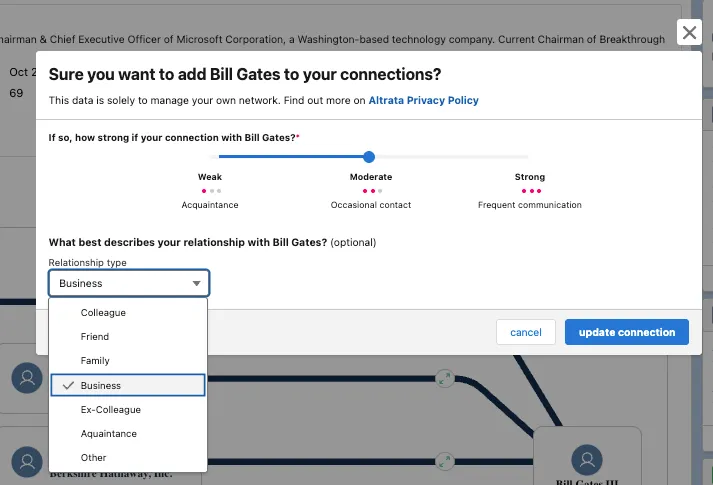Open the Relationship type dropdown arrow
Viewport: 713px width, 485px height.
click(196, 283)
